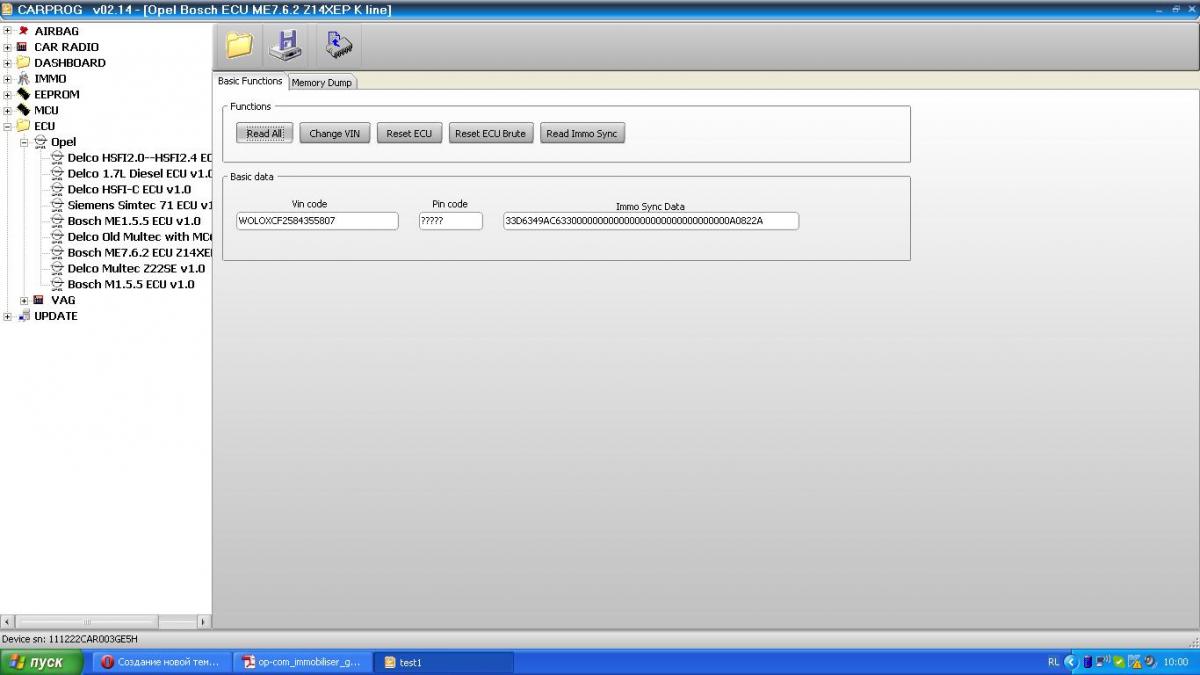Select Delco HSFI-C ECU v1.0
Image resolution: width=1200 pixels, height=675 pixels.
pos(129,189)
